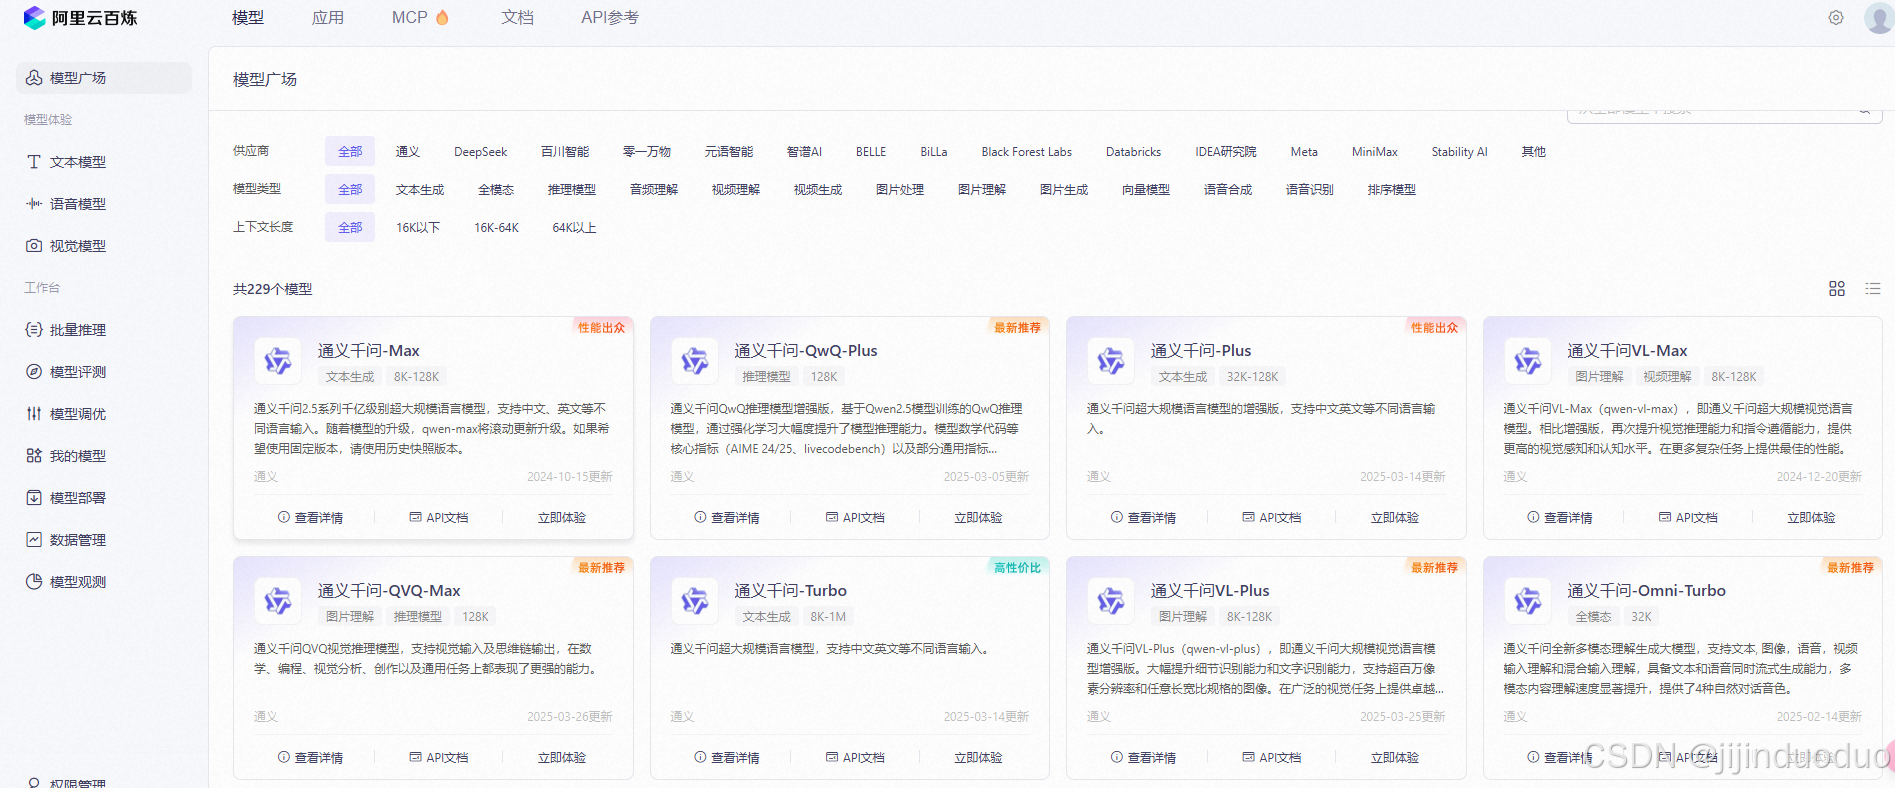Click the 通义千问-Turbo model logo
The height and width of the screenshot is (788, 1895).
(x=695, y=601)
